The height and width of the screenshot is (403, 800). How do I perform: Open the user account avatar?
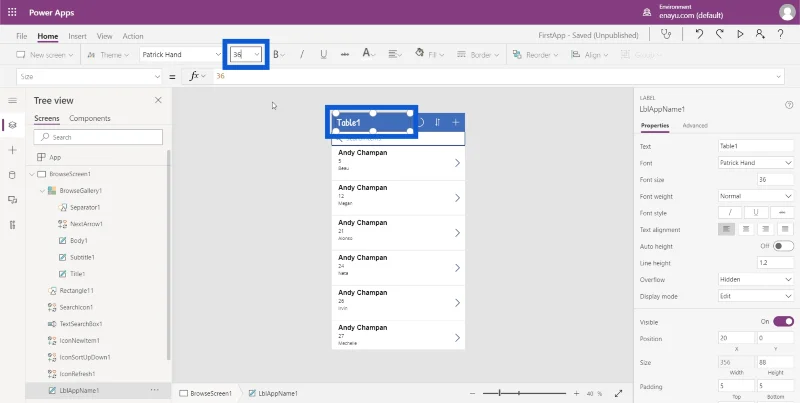point(787,12)
